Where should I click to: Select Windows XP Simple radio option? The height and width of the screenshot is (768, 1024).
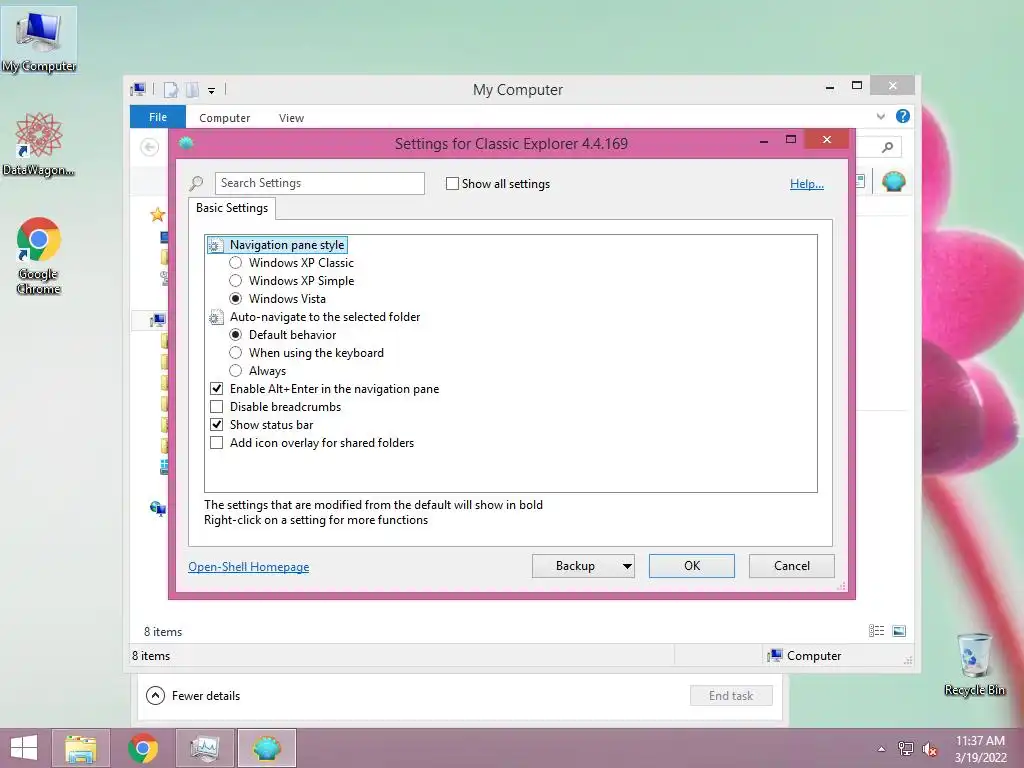point(236,281)
